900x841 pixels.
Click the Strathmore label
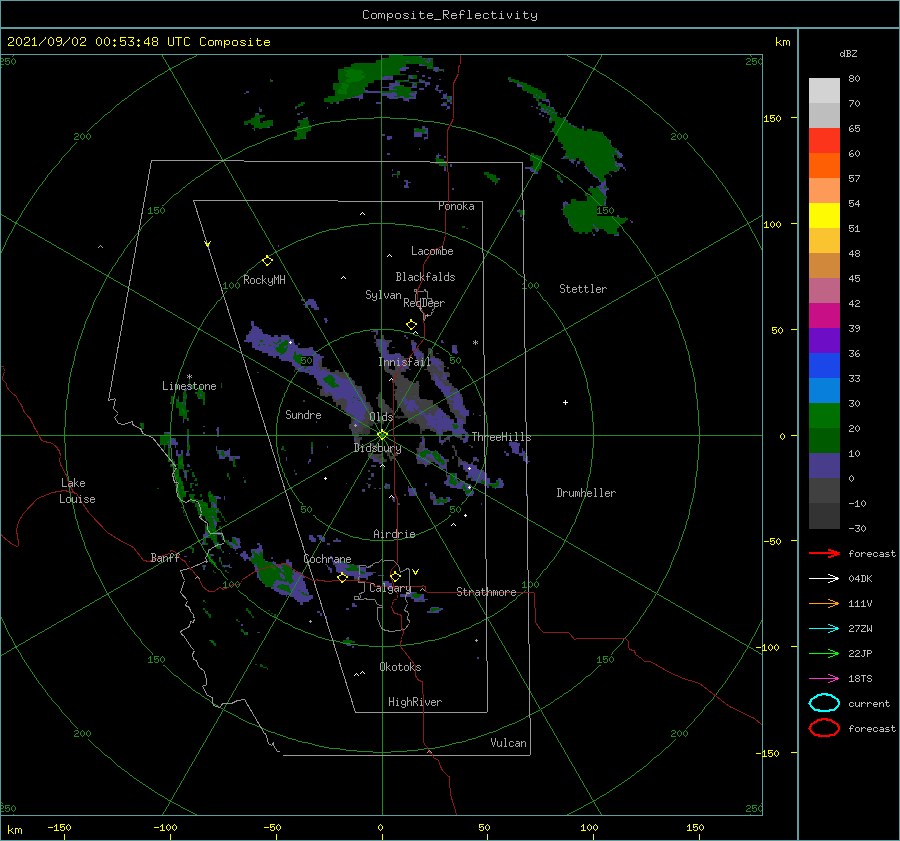click(486, 592)
